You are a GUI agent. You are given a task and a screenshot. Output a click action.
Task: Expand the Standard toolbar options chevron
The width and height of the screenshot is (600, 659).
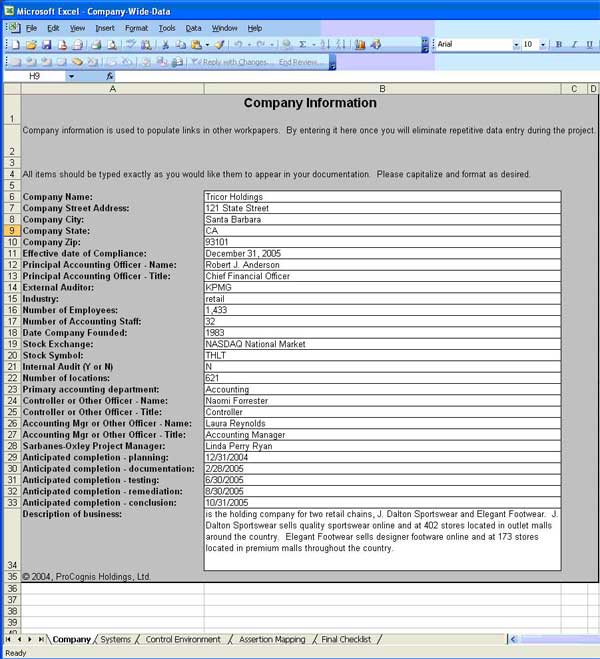[x=425, y=45]
